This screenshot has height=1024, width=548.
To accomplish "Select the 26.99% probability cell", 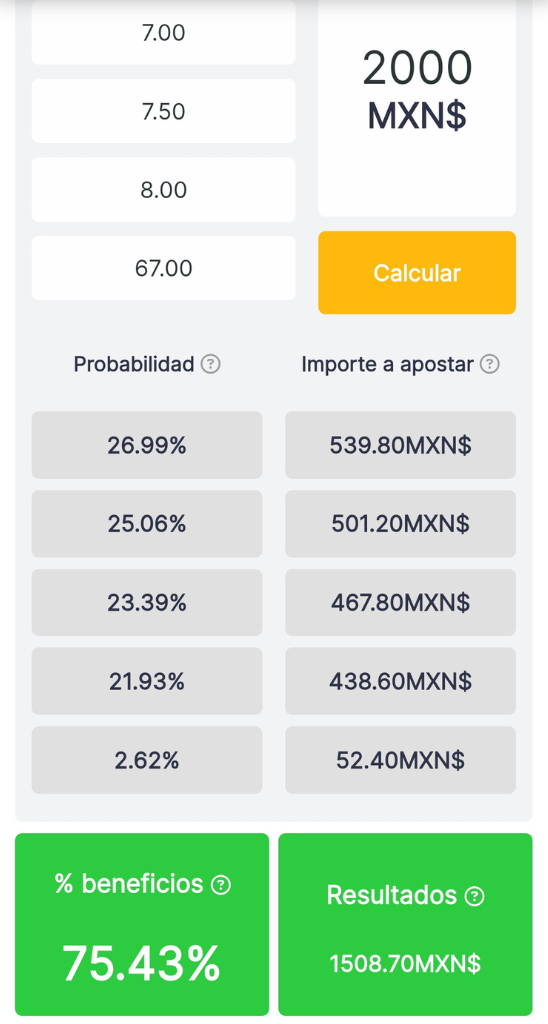I will 147,445.
